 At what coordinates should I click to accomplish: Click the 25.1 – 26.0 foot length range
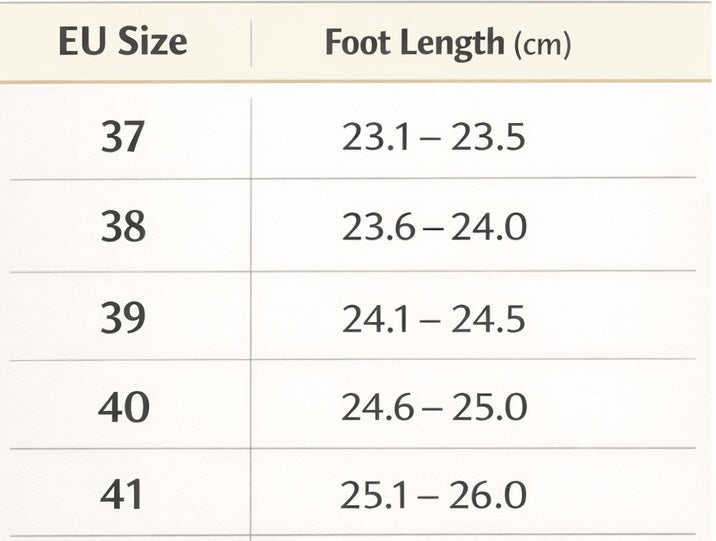(x=433, y=496)
